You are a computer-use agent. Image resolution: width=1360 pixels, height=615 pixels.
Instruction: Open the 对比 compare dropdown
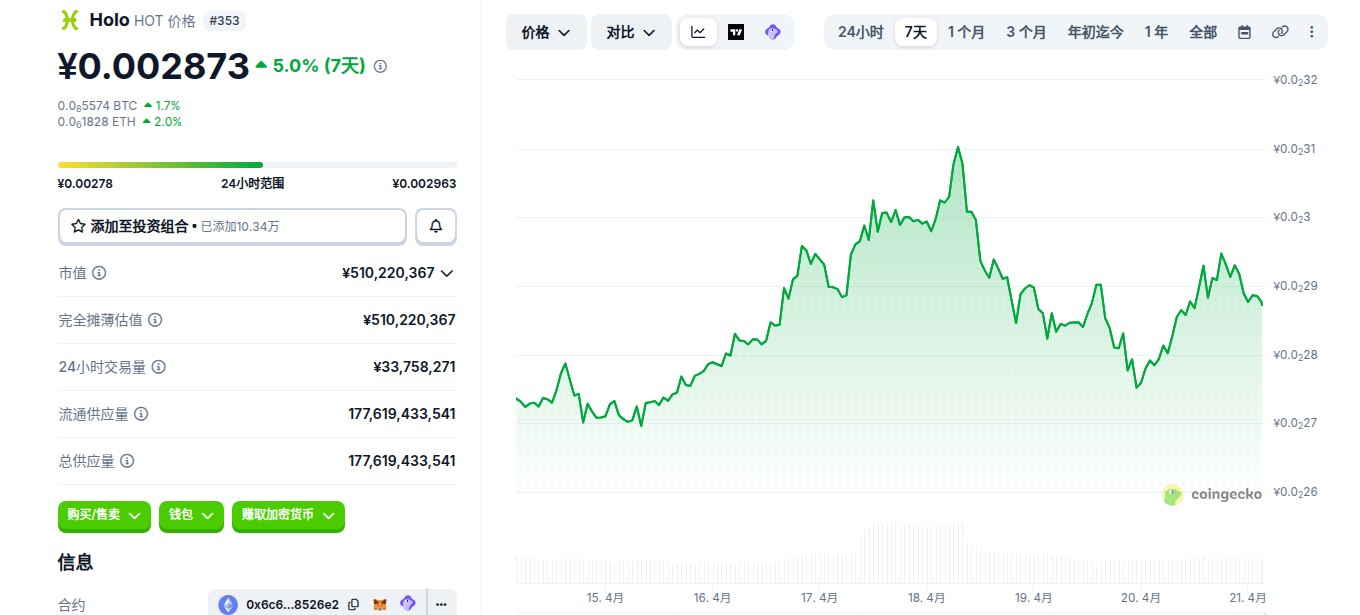pyautogui.click(x=631, y=32)
